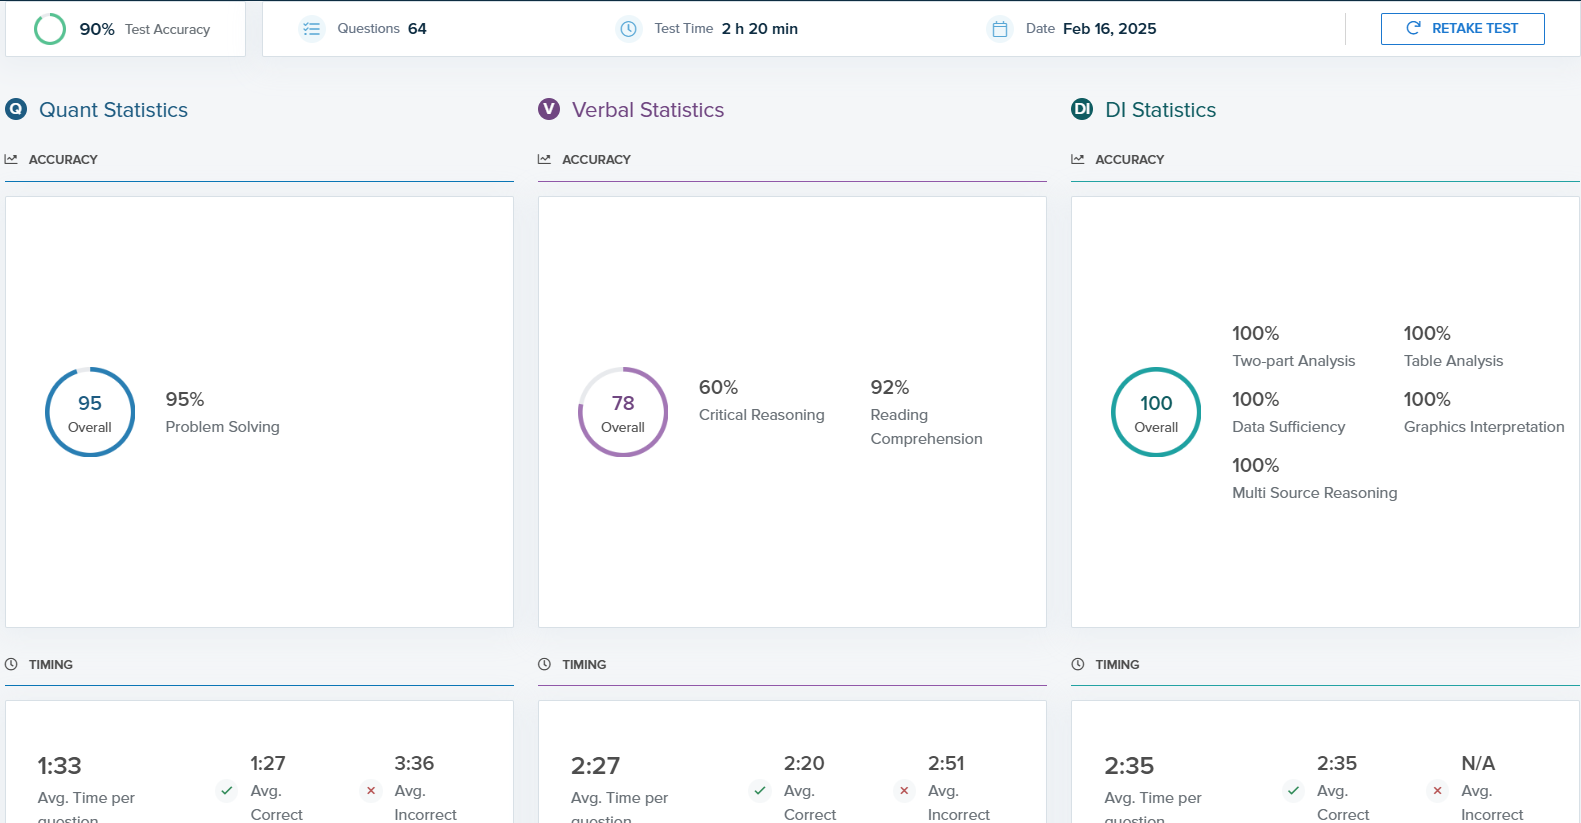Click the RETAKE TEST button

tap(1462, 29)
